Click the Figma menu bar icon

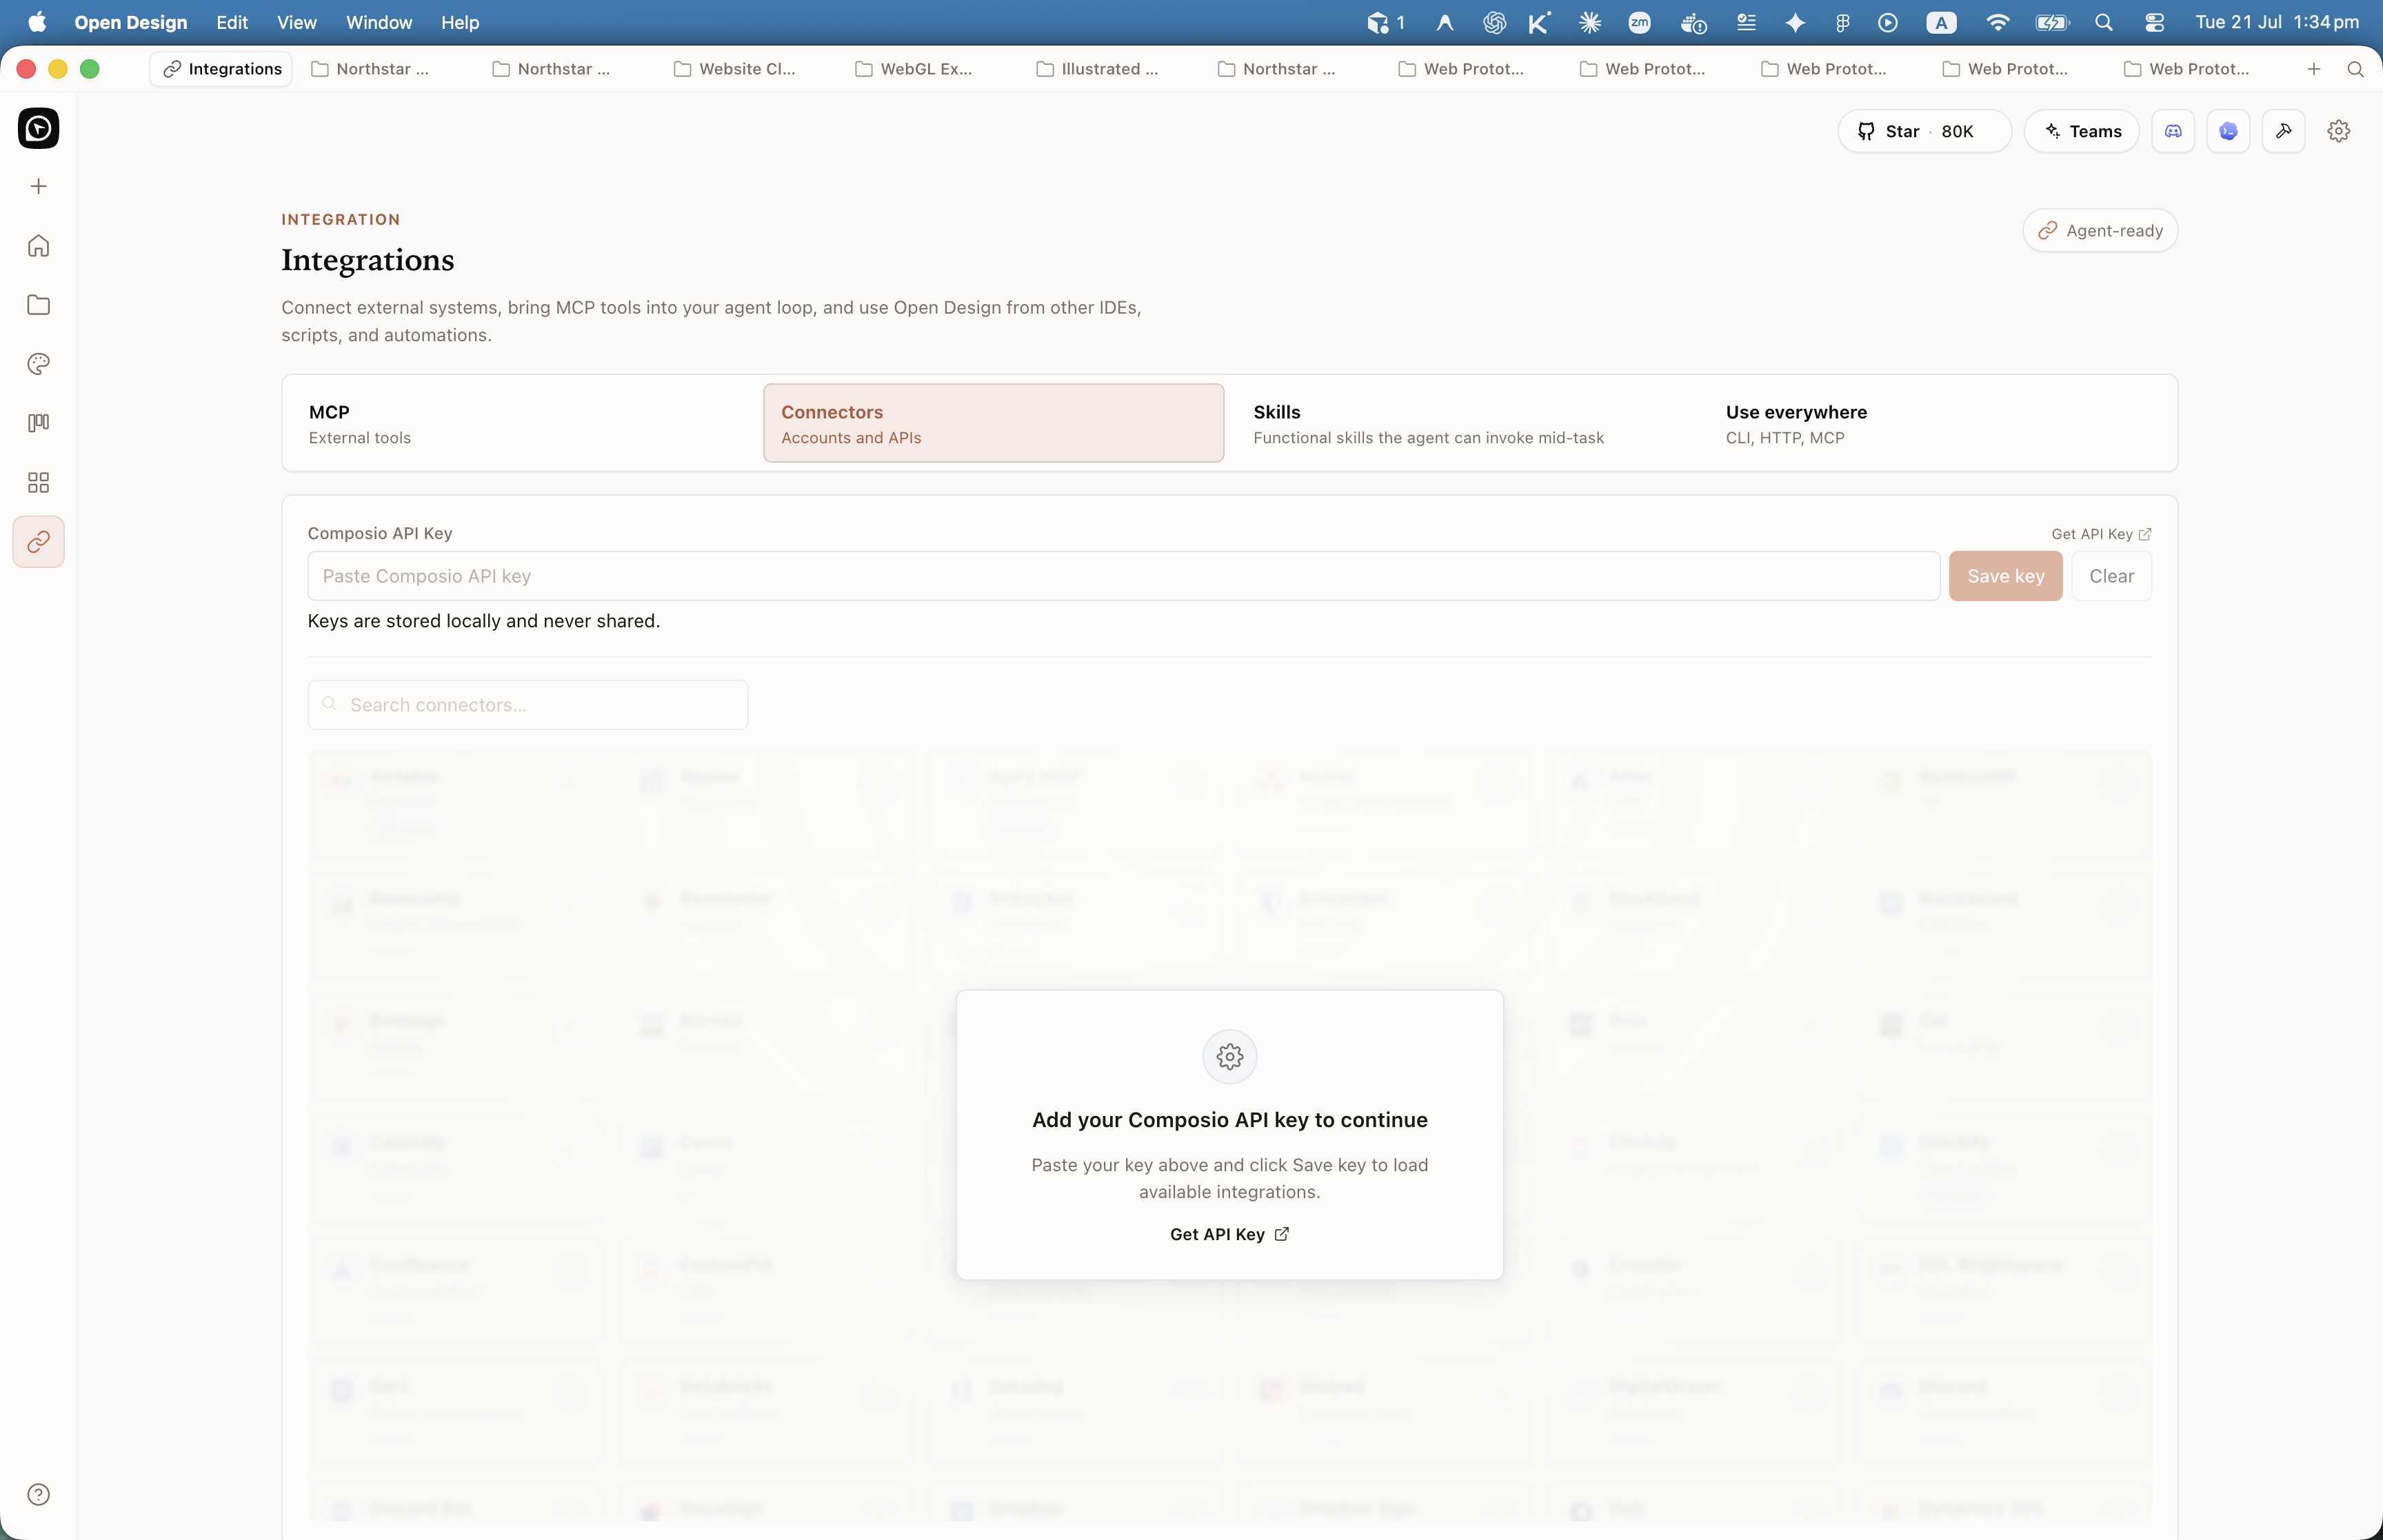coord(1842,22)
